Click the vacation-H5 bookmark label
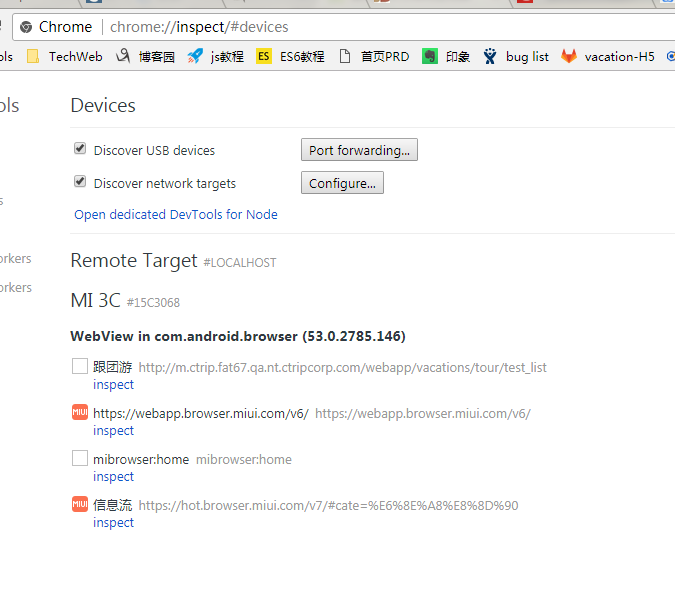Viewport: 675px width, 607px height. (619, 56)
